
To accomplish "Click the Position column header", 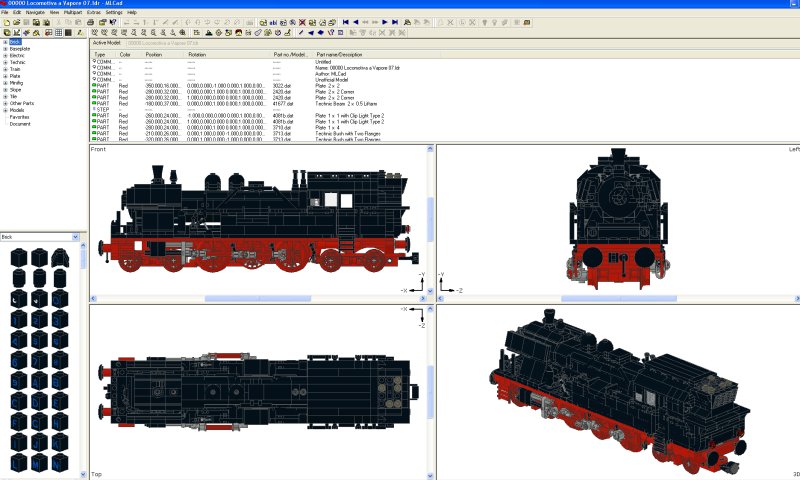I will click(164, 55).
